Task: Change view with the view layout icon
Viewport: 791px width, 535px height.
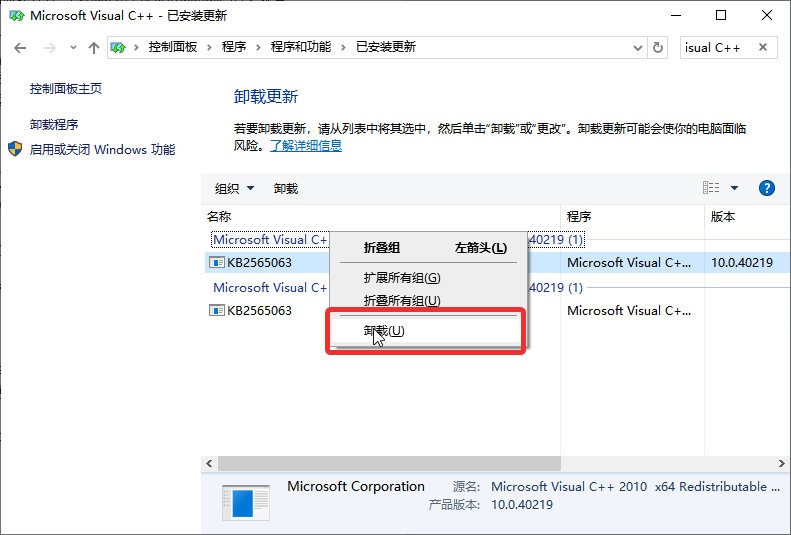Action: (711, 188)
